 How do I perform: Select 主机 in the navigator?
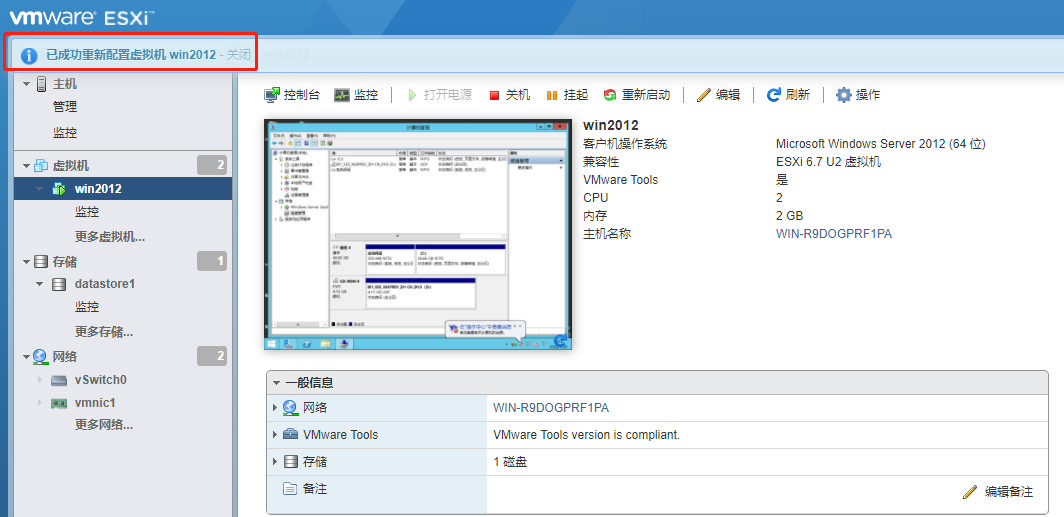(64, 84)
